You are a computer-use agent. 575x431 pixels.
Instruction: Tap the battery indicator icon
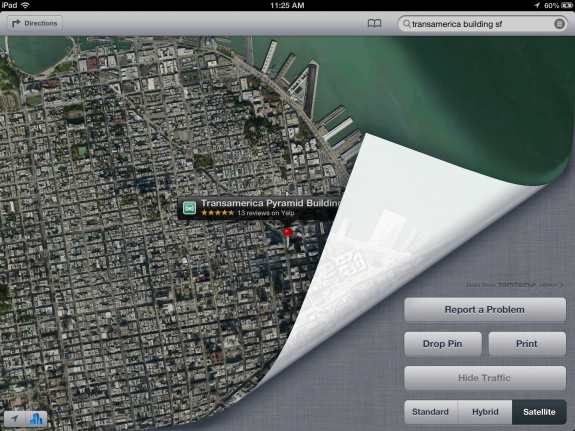(567, 6)
